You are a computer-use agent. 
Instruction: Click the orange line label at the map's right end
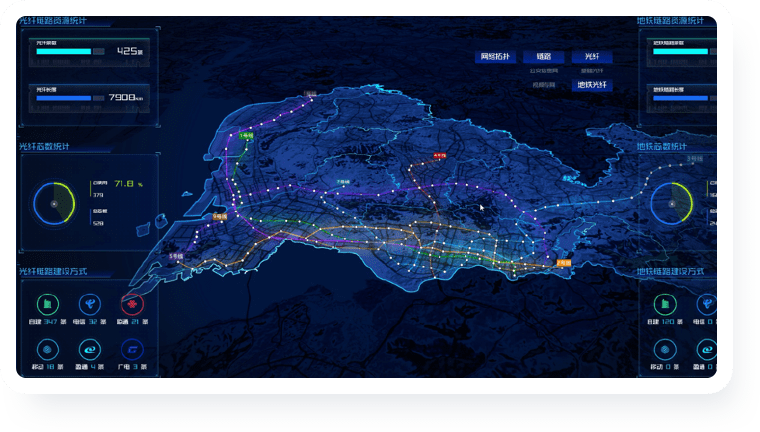[564, 263]
